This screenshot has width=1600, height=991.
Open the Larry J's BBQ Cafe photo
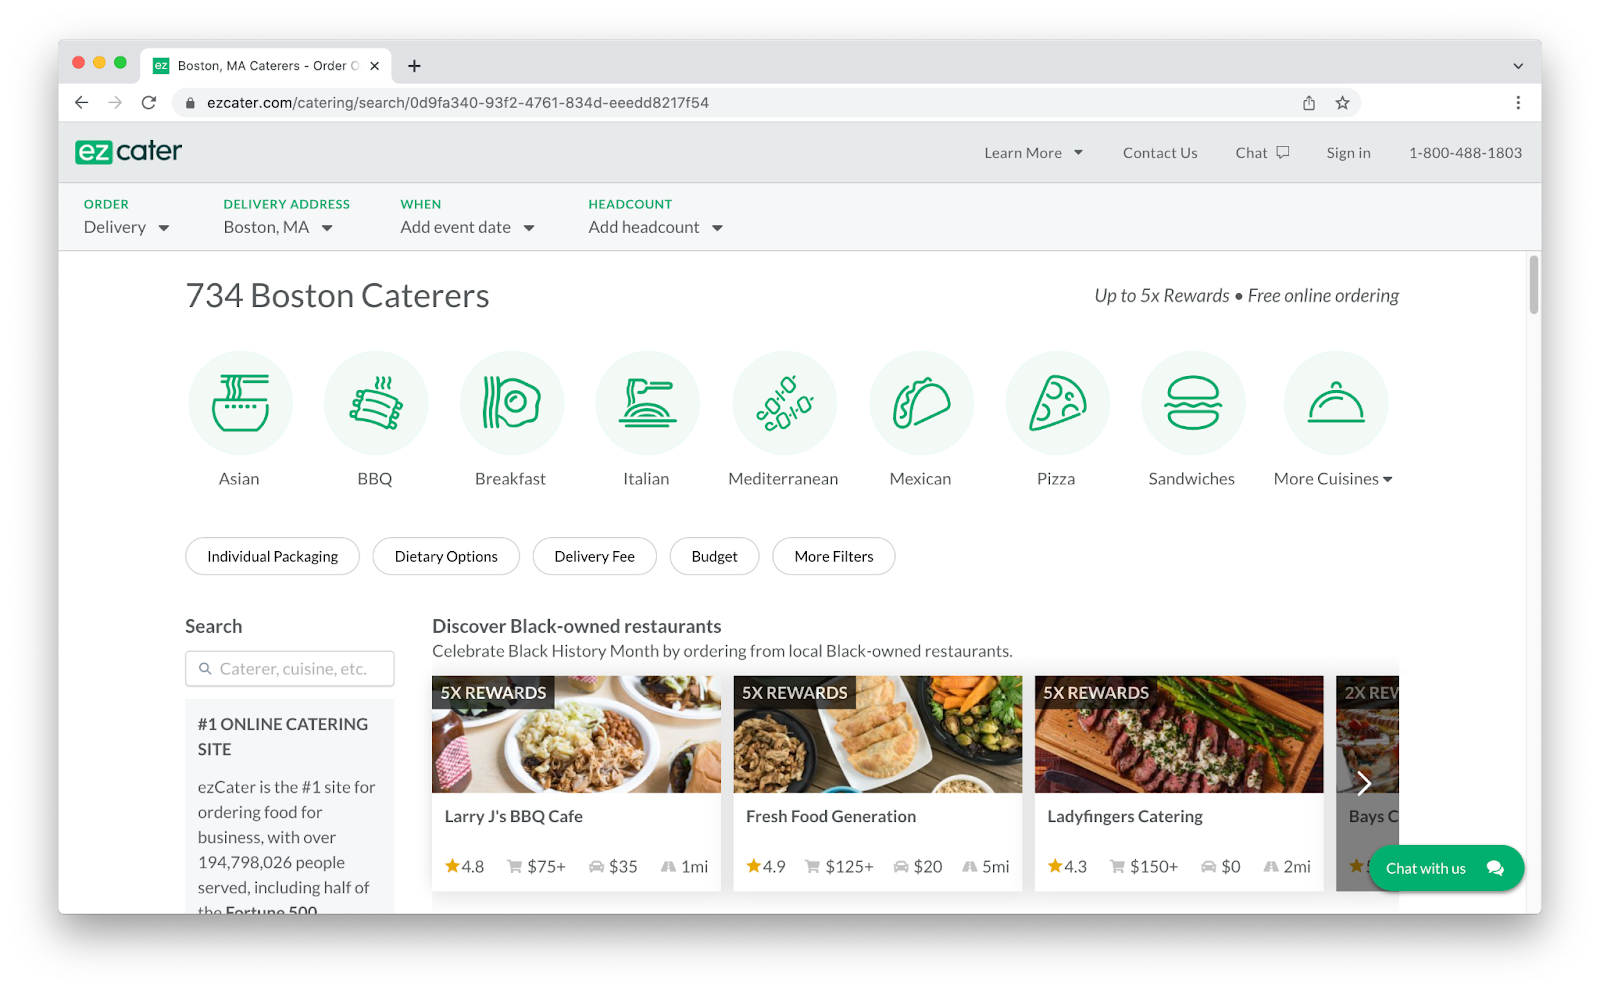576,734
